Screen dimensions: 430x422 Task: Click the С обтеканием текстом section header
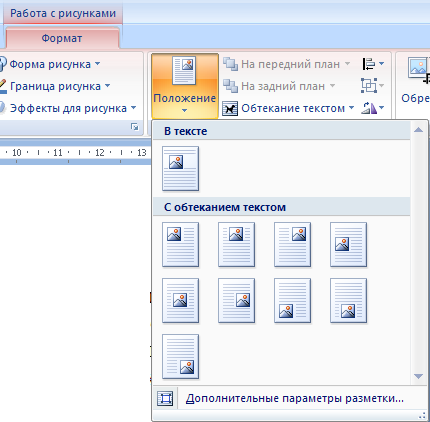point(282,207)
